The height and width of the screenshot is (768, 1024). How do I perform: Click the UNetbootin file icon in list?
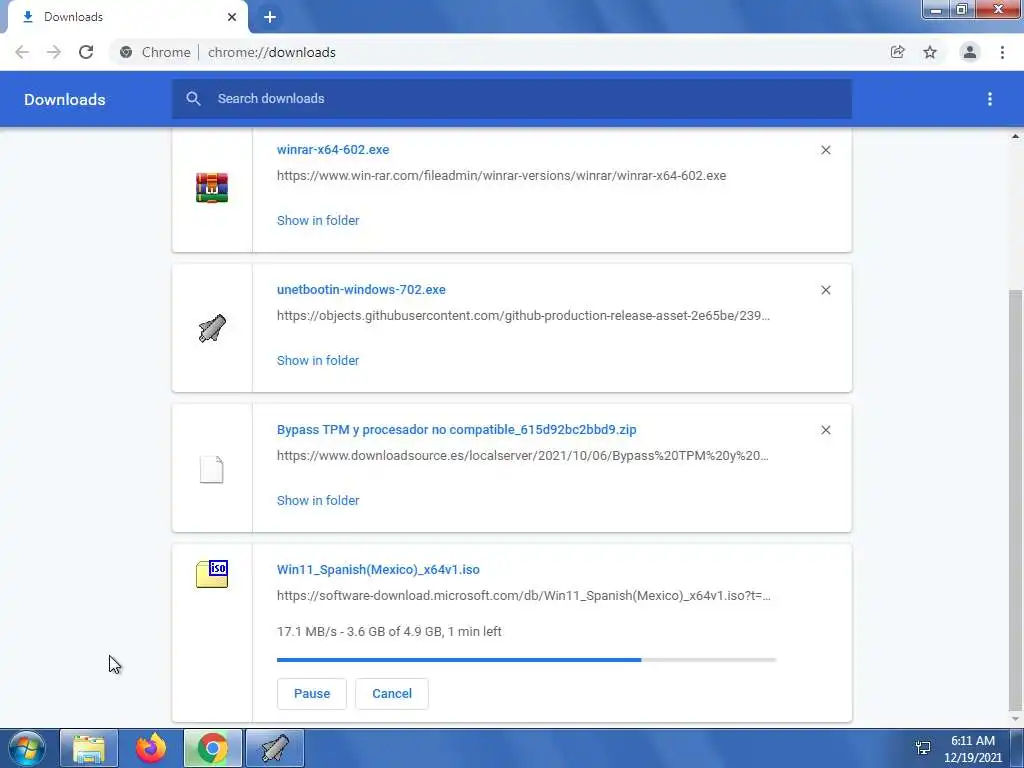[212, 328]
